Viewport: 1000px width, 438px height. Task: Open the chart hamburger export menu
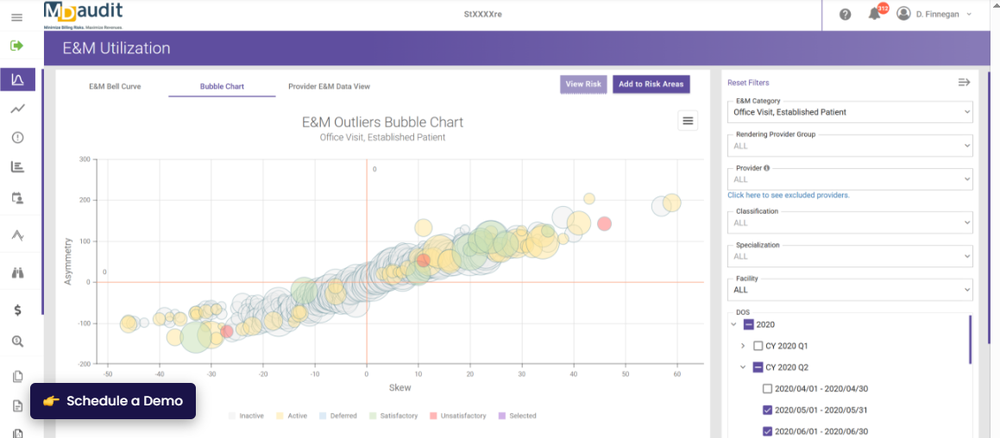click(687, 121)
